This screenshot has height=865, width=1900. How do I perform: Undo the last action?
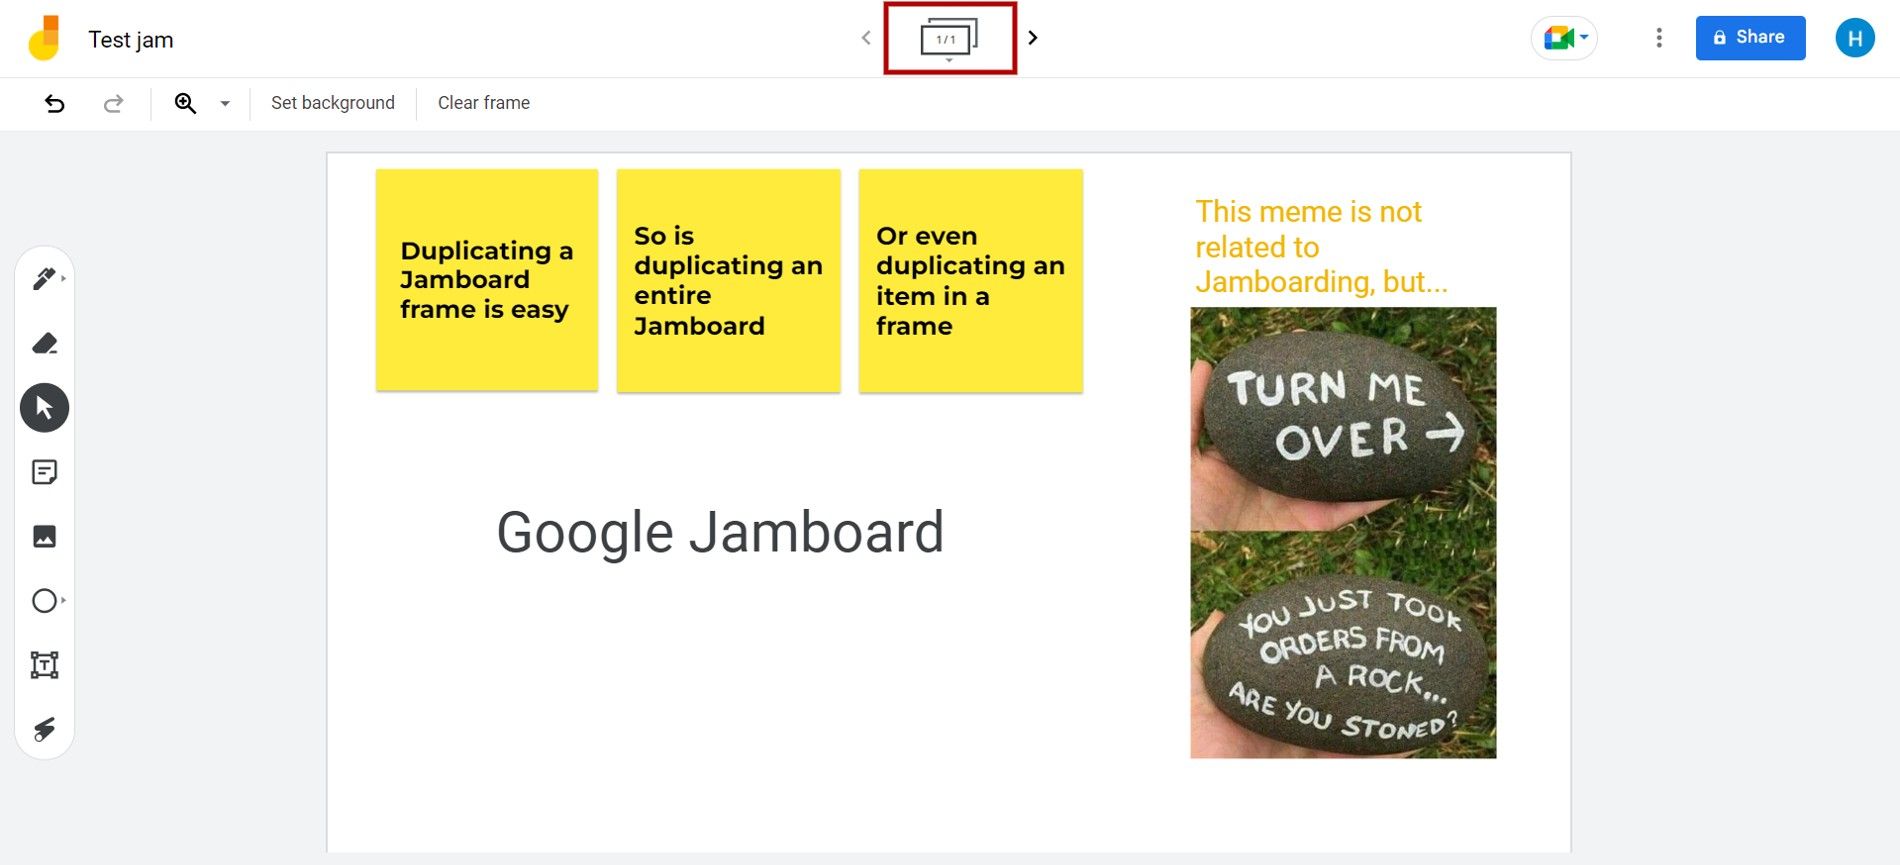point(55,103)
